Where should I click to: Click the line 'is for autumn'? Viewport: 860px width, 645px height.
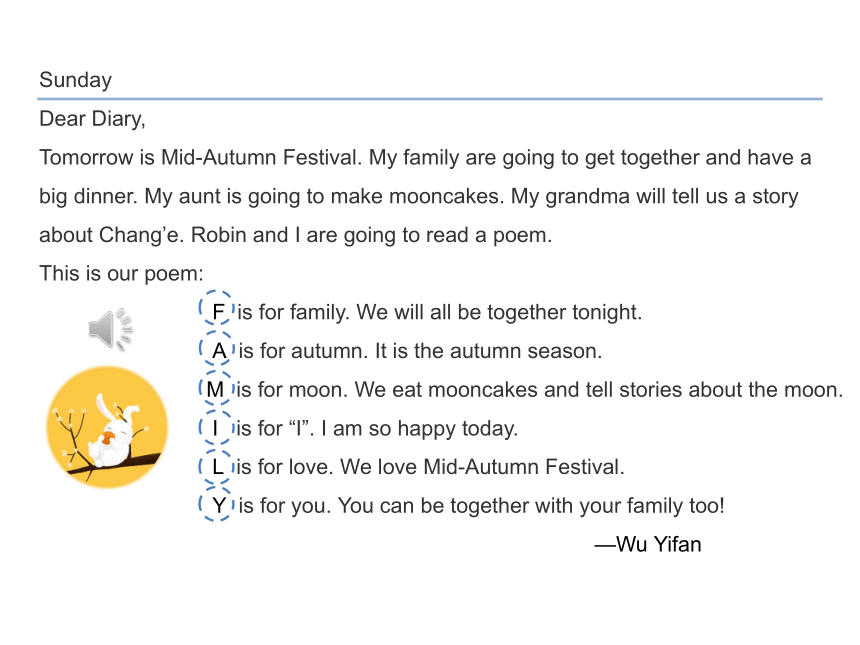pyautogui.click(x=420, y=351)
